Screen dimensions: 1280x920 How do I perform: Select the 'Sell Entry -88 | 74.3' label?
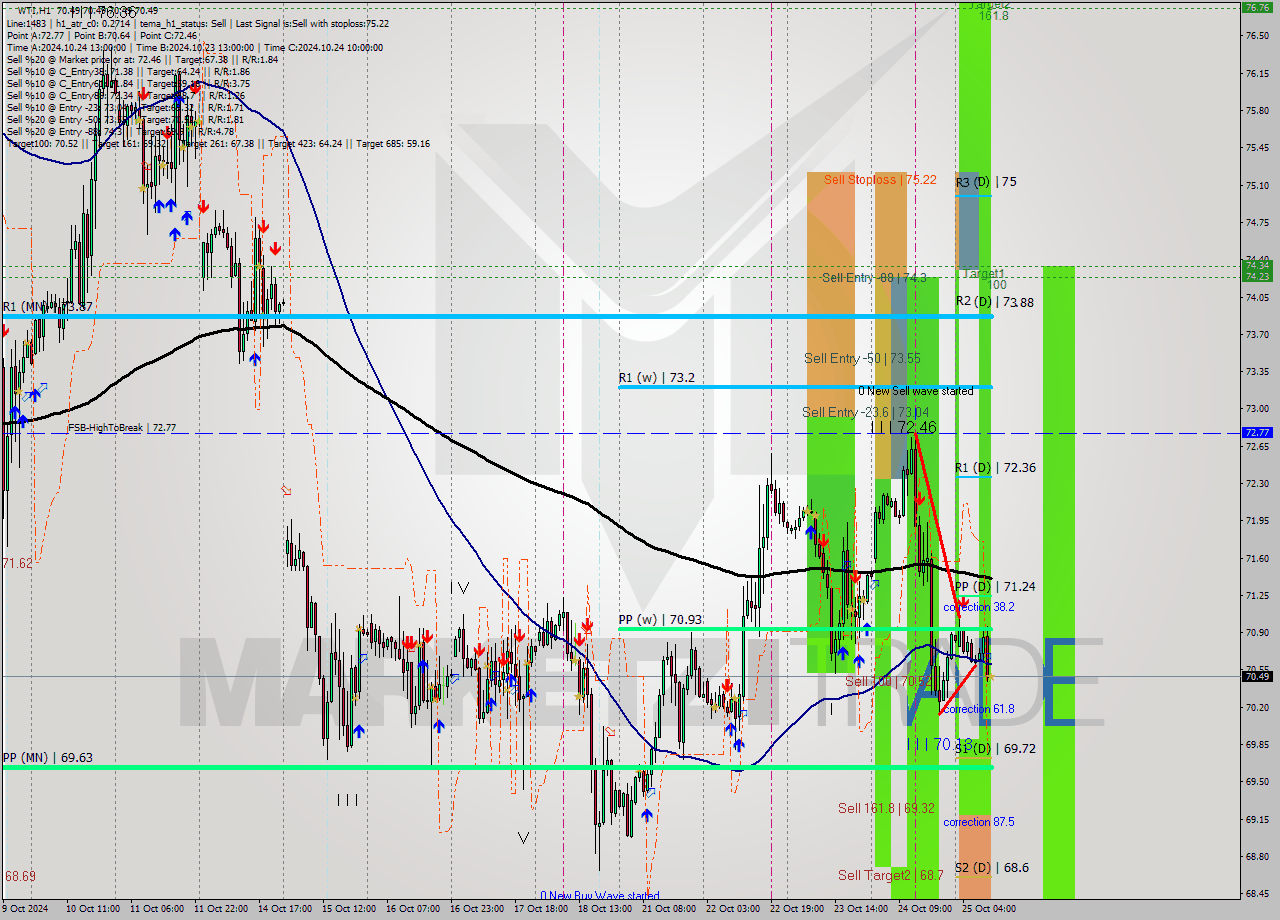pos(874,278)
